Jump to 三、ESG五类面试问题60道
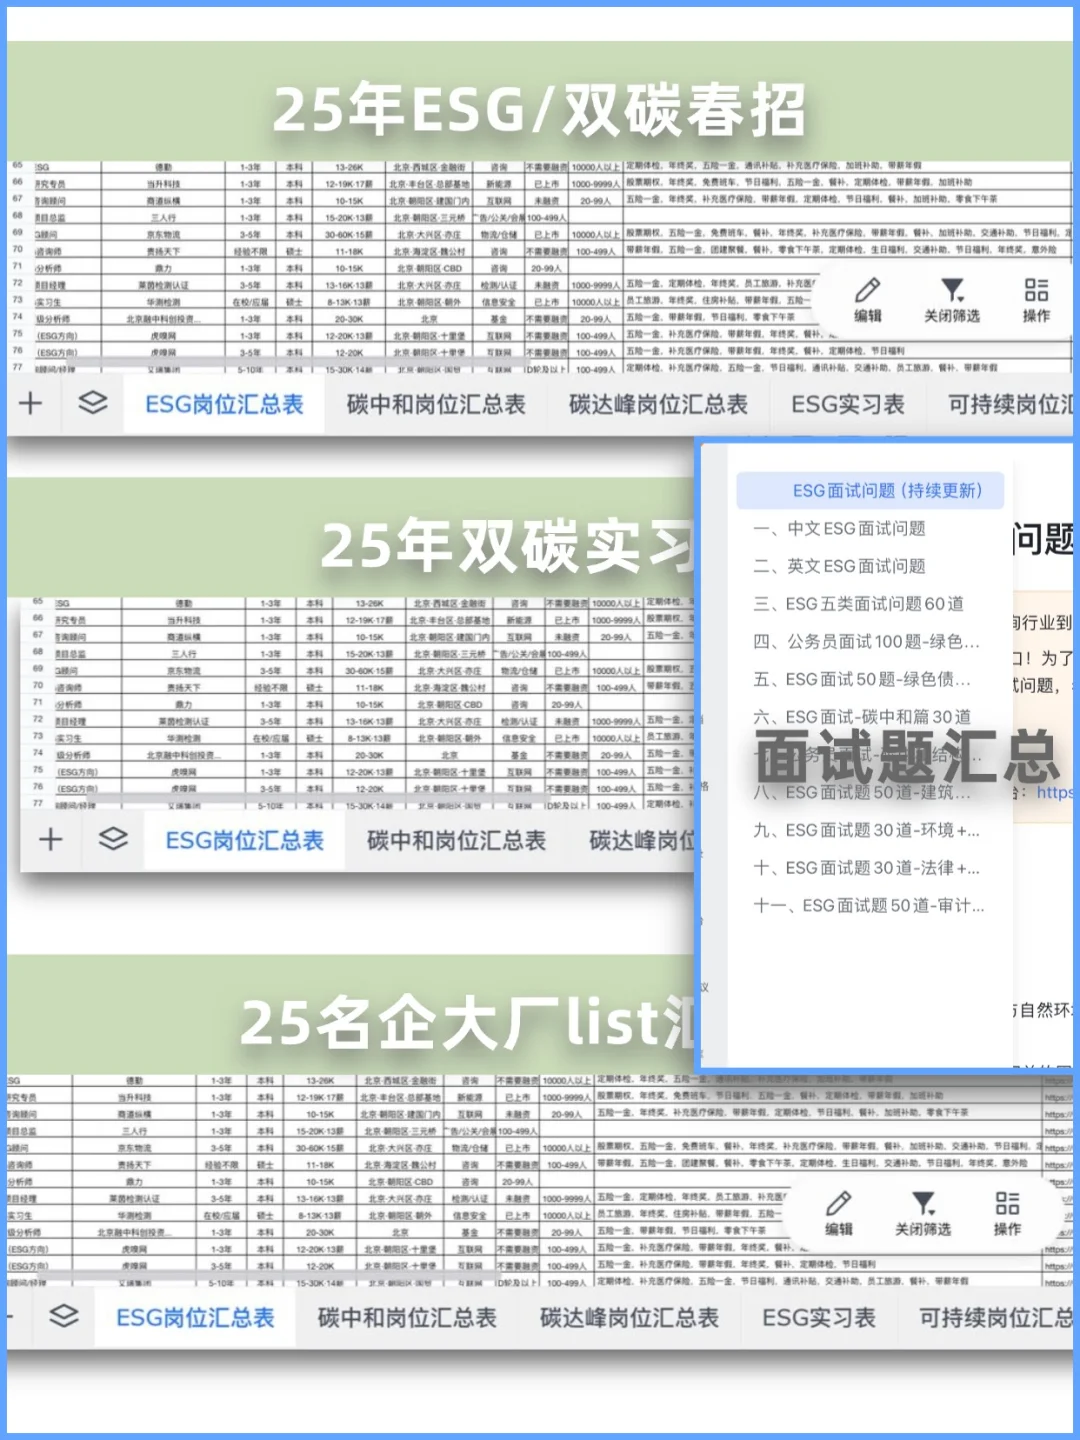Image resolution: width=1080 pixels, height=1440 pixels. [x=859, y=604]
